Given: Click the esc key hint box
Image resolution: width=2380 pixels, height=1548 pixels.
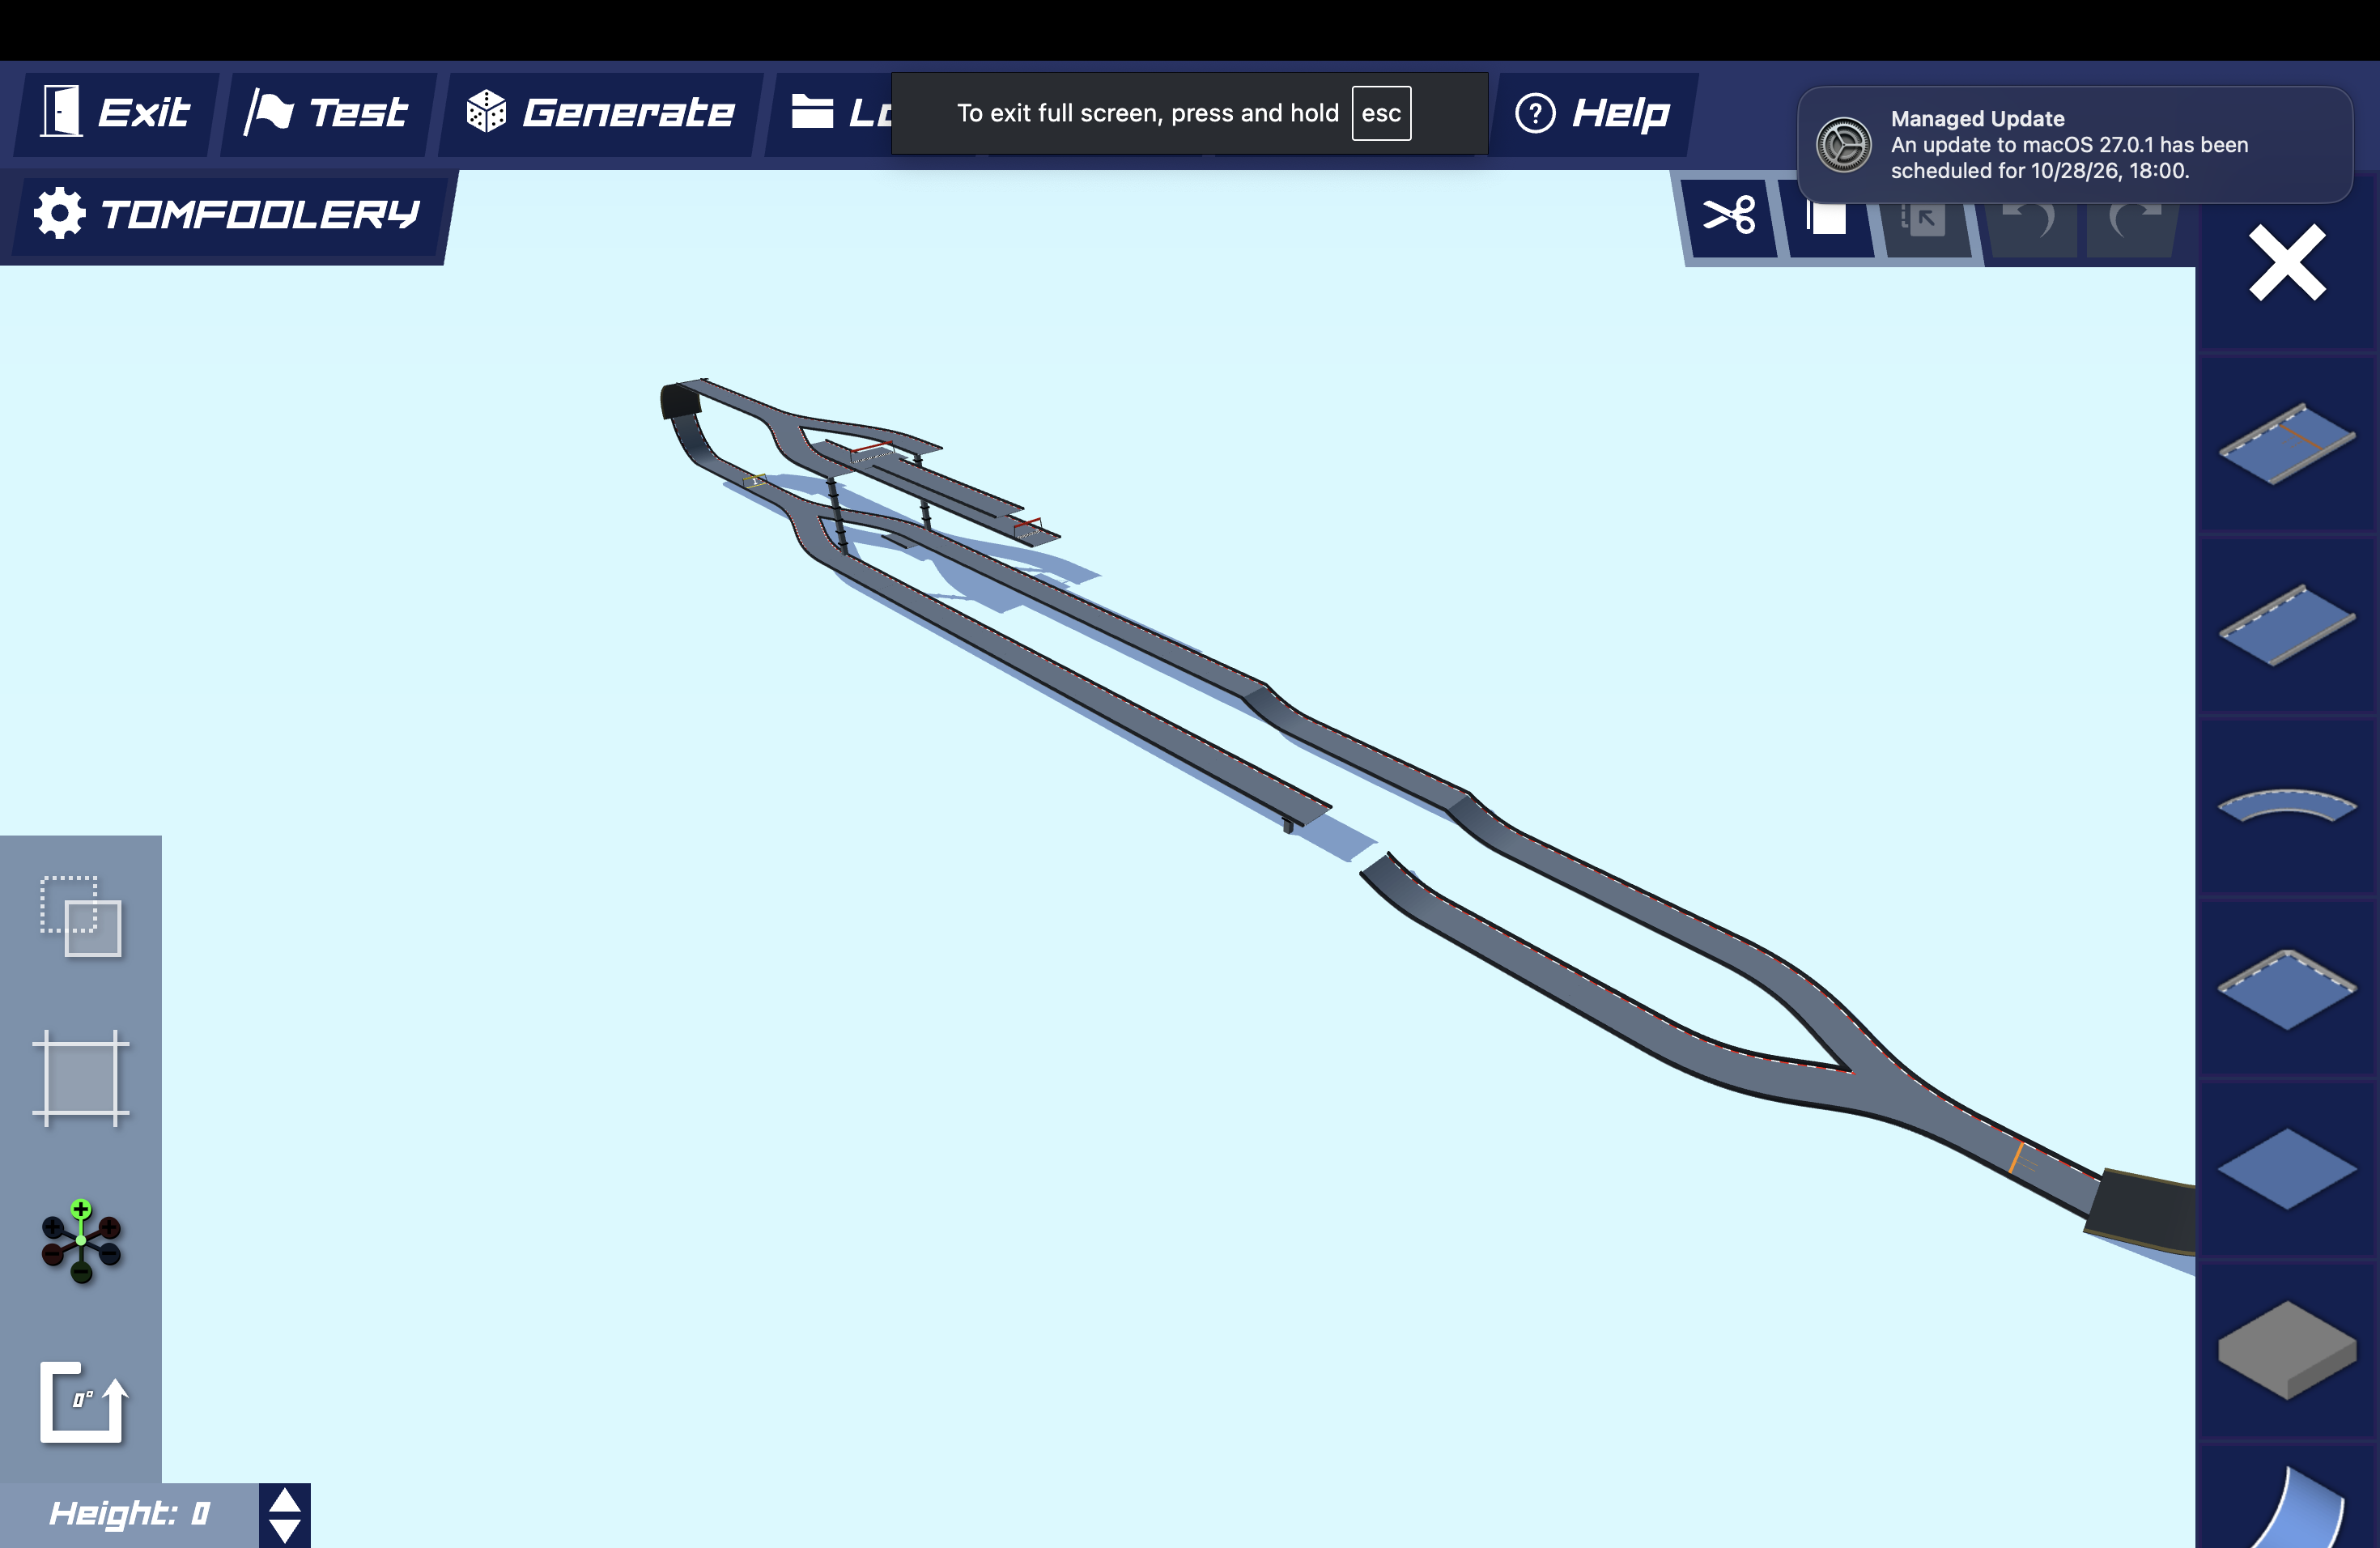Looking at the screenshot, I should 1381,113.
